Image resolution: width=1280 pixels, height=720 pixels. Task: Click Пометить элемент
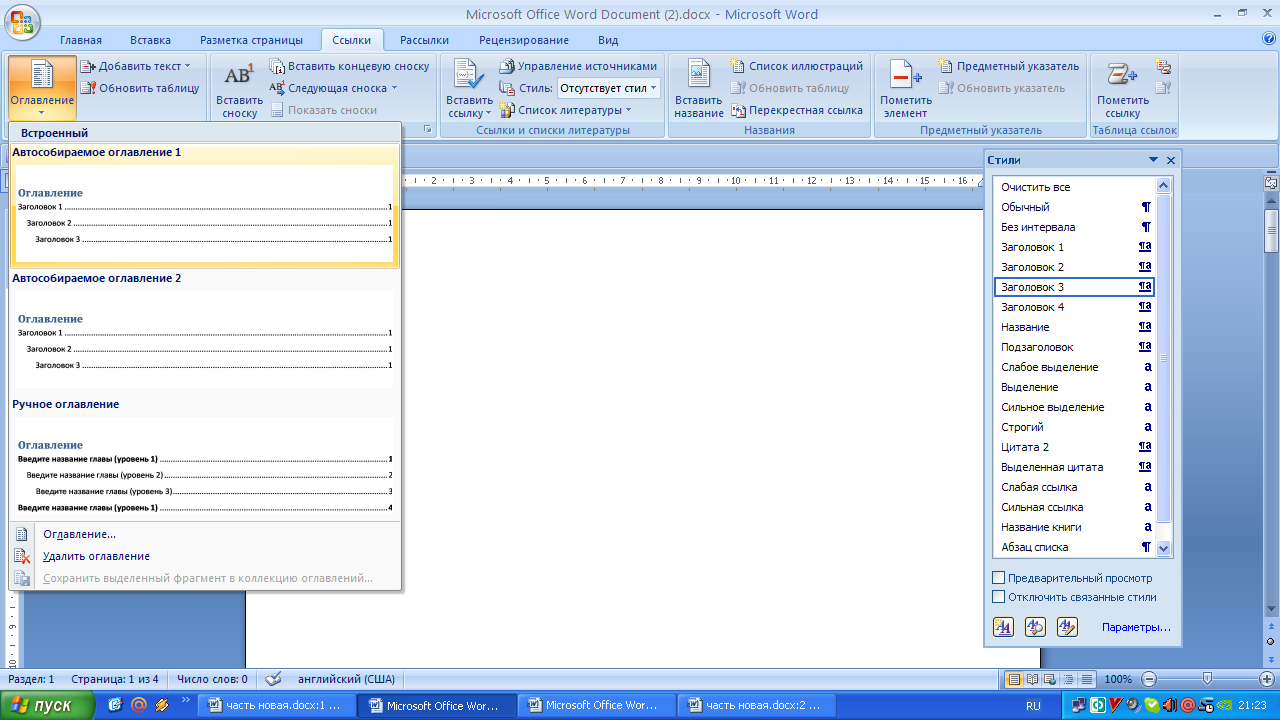[x=906, y=89]
